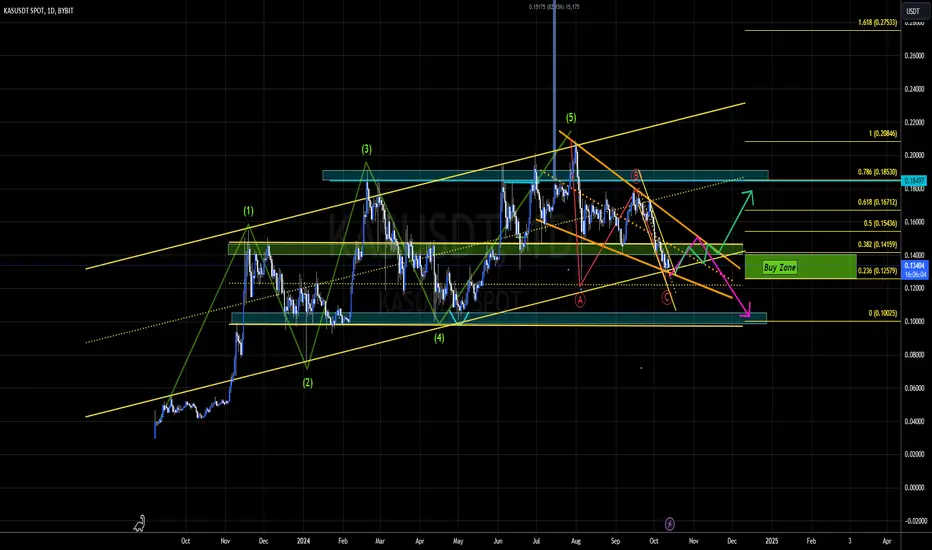Click 2025 on the time axis
Image resolution: width=932 pixels, height=550 pixels.
coord(772,541)
